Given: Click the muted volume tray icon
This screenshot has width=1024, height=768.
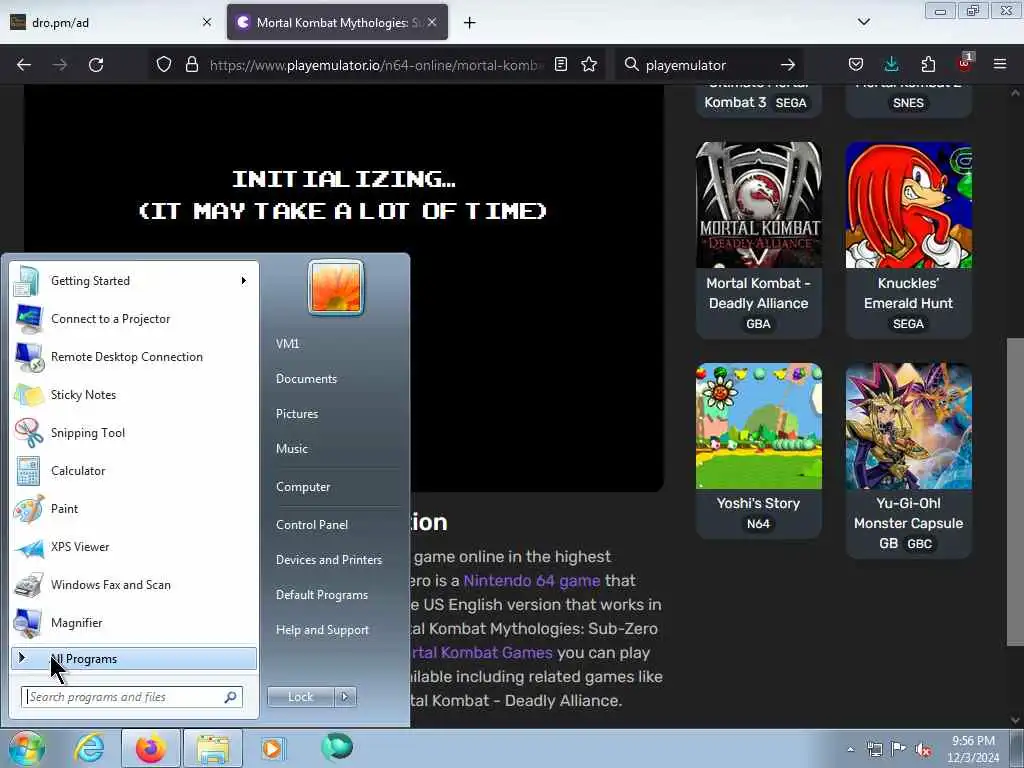Looking at the screenshot, I should (x=923, y=750).
